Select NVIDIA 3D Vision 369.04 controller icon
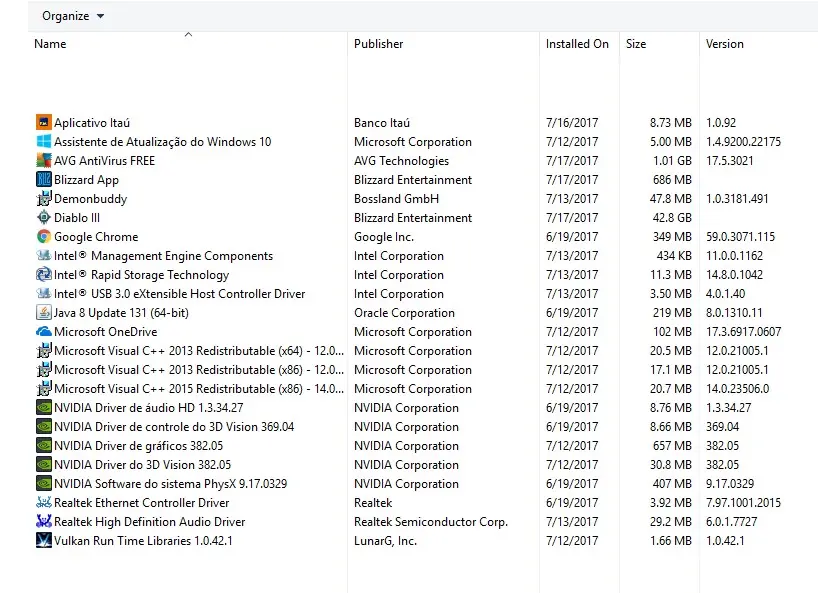This screenshot has width=818, height=593. click(44, 427)
